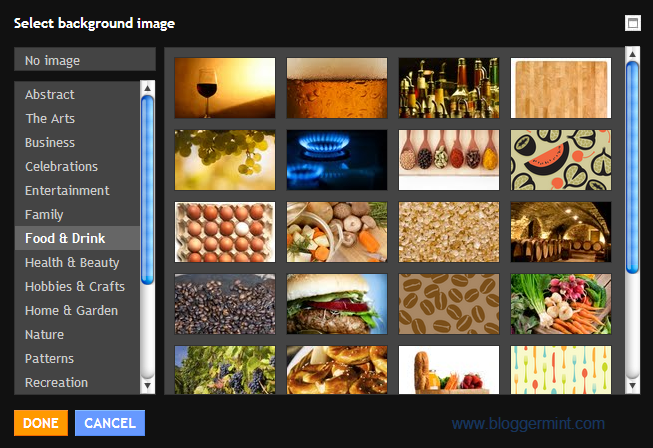Pick the hamburger background image
Screen dimensions: 653x448
coord(337,304)
